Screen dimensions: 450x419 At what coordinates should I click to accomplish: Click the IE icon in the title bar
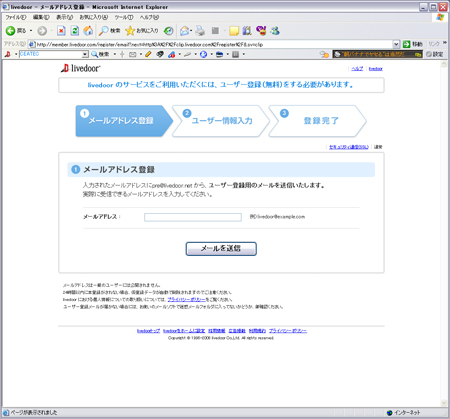pyautogui.click(x=6, y=7)
